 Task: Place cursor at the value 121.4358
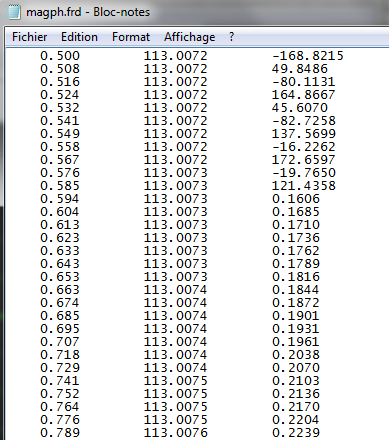(x=304, y=186)
